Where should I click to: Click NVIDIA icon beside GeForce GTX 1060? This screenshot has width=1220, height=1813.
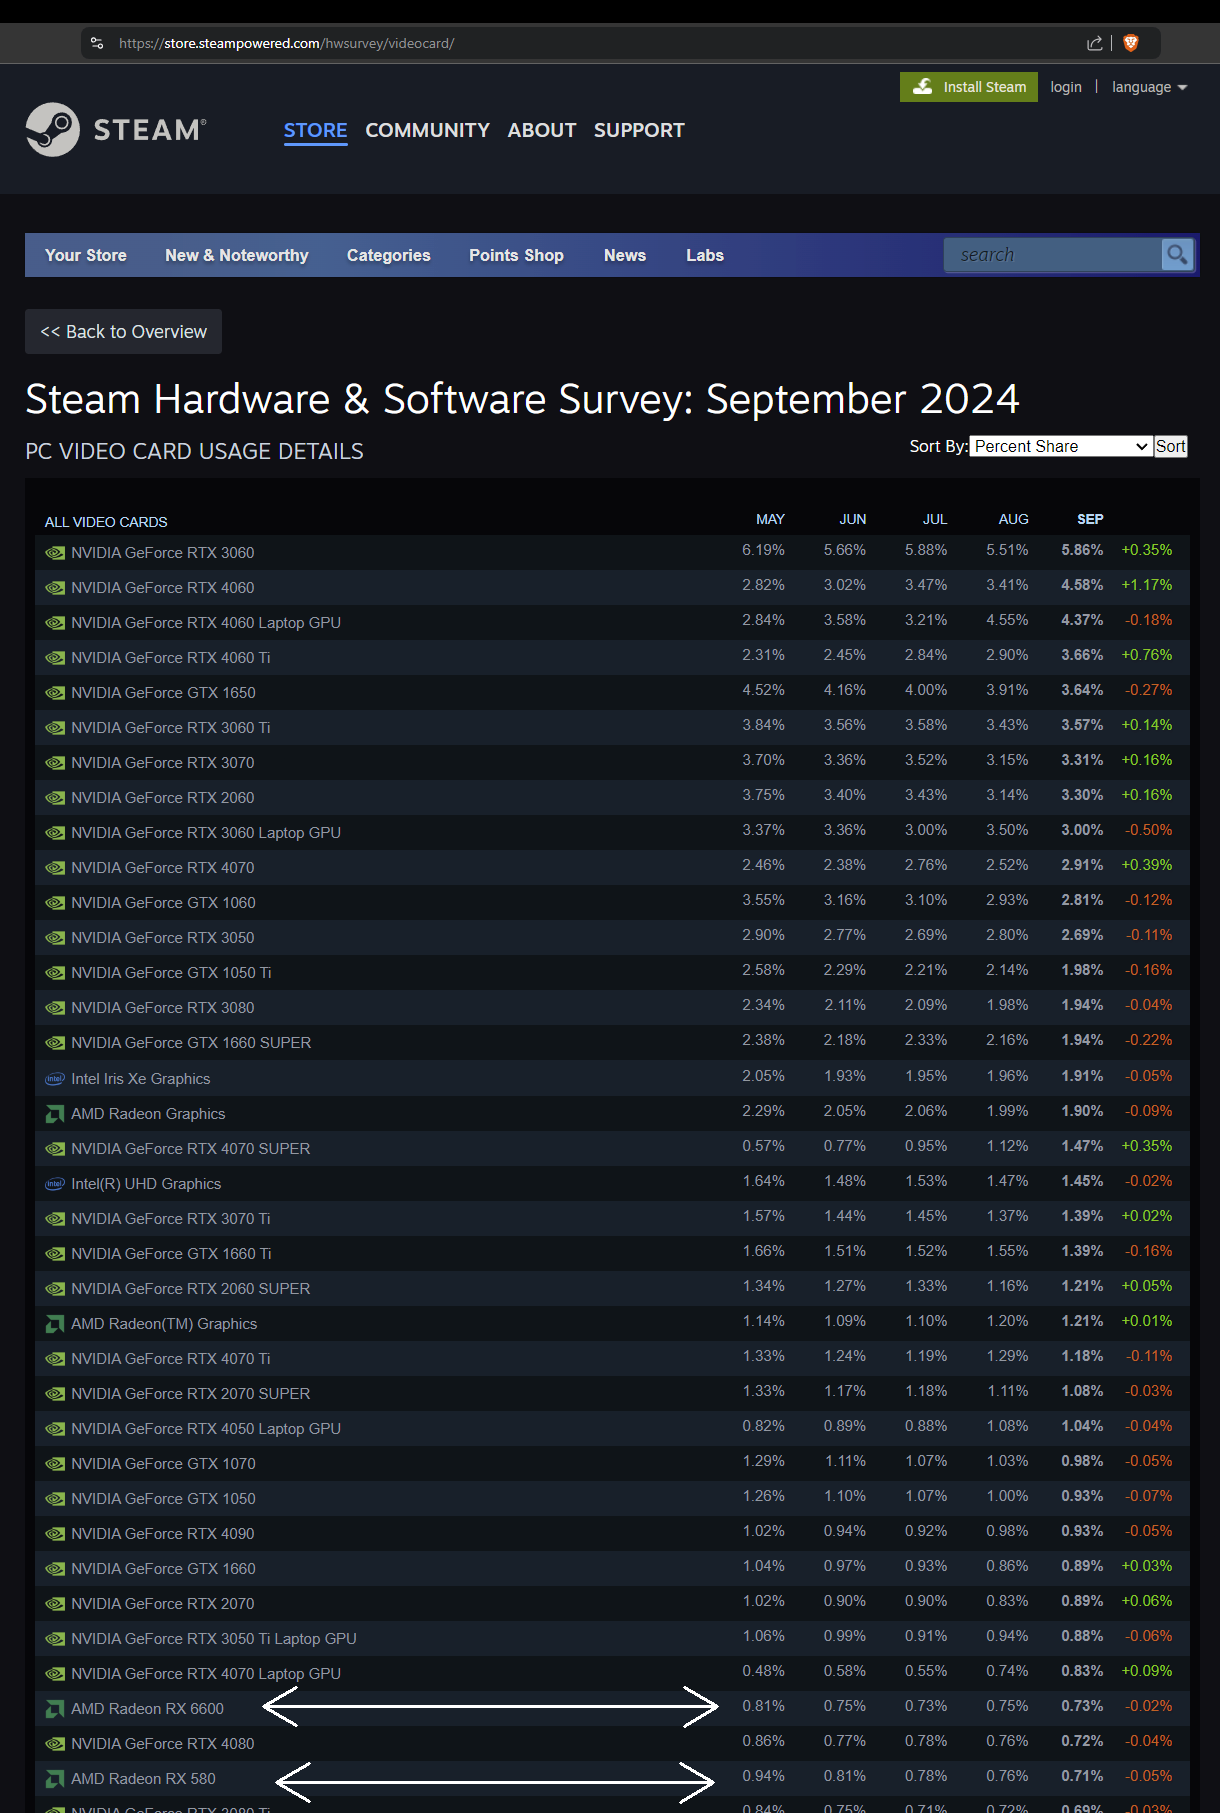point(55,903)
